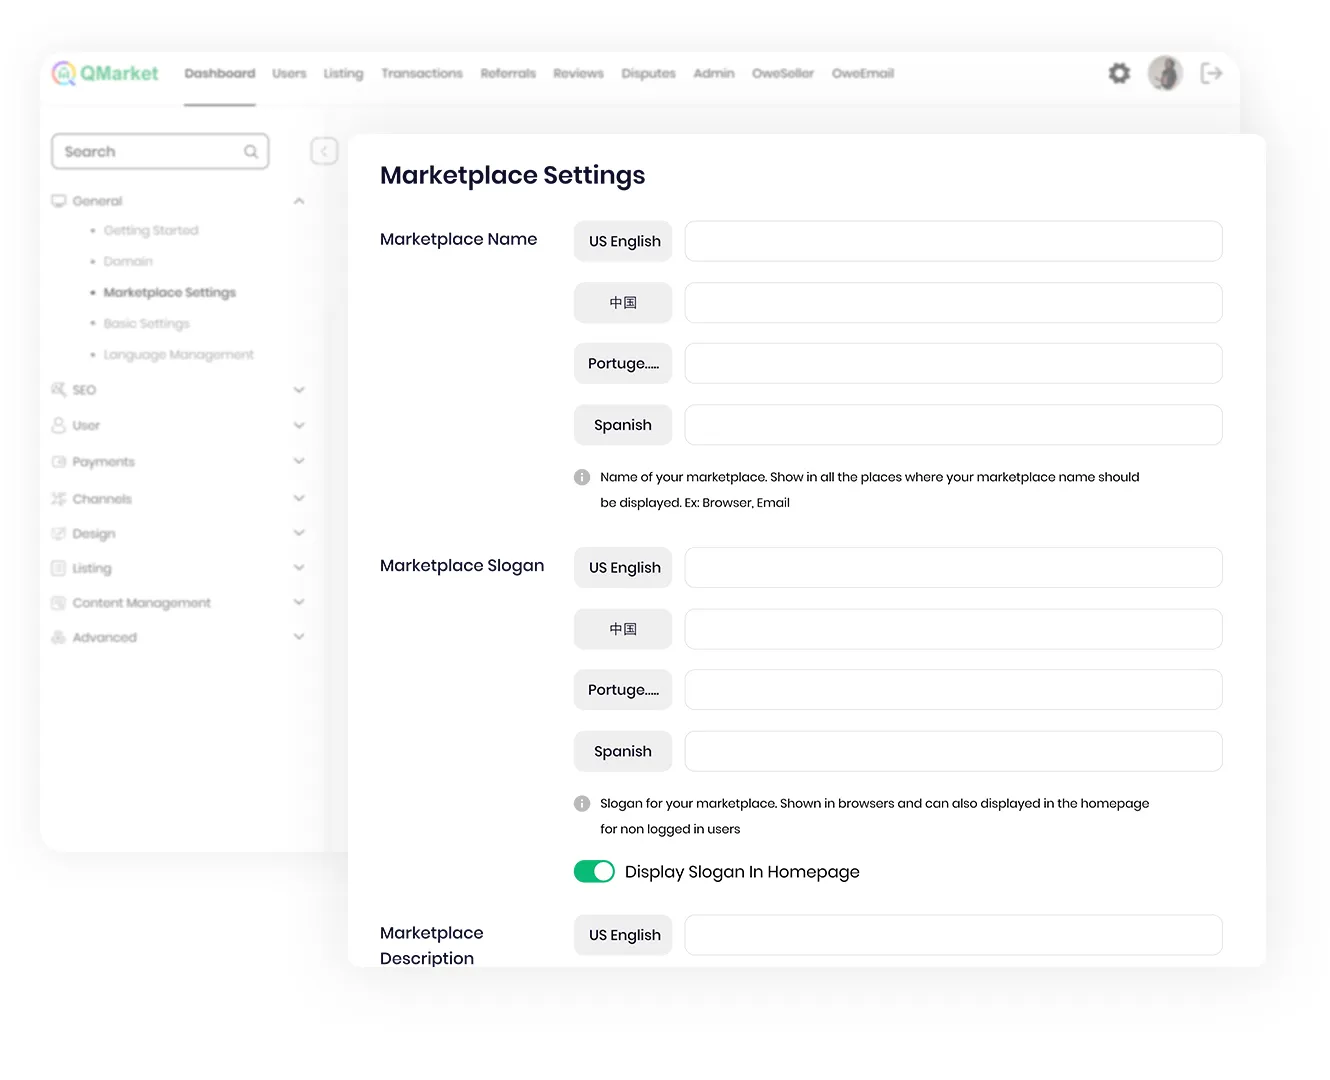
Task: Collapse sidebar with the back arrow button
Action: pos(324,151)
